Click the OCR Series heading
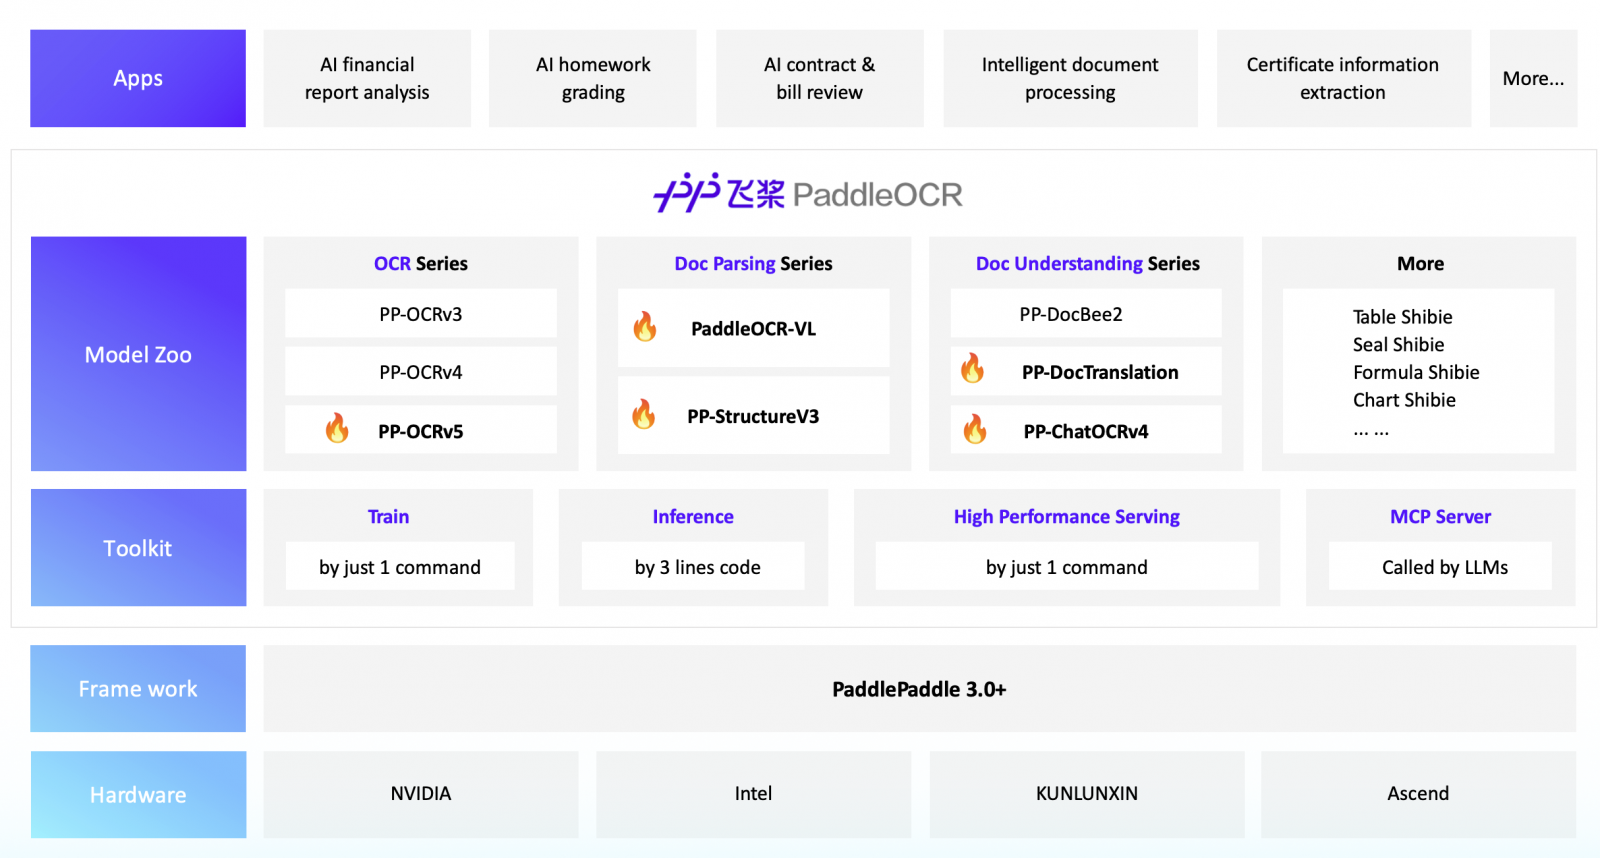This screenshot has width=1600, height=858. [421, 264]
